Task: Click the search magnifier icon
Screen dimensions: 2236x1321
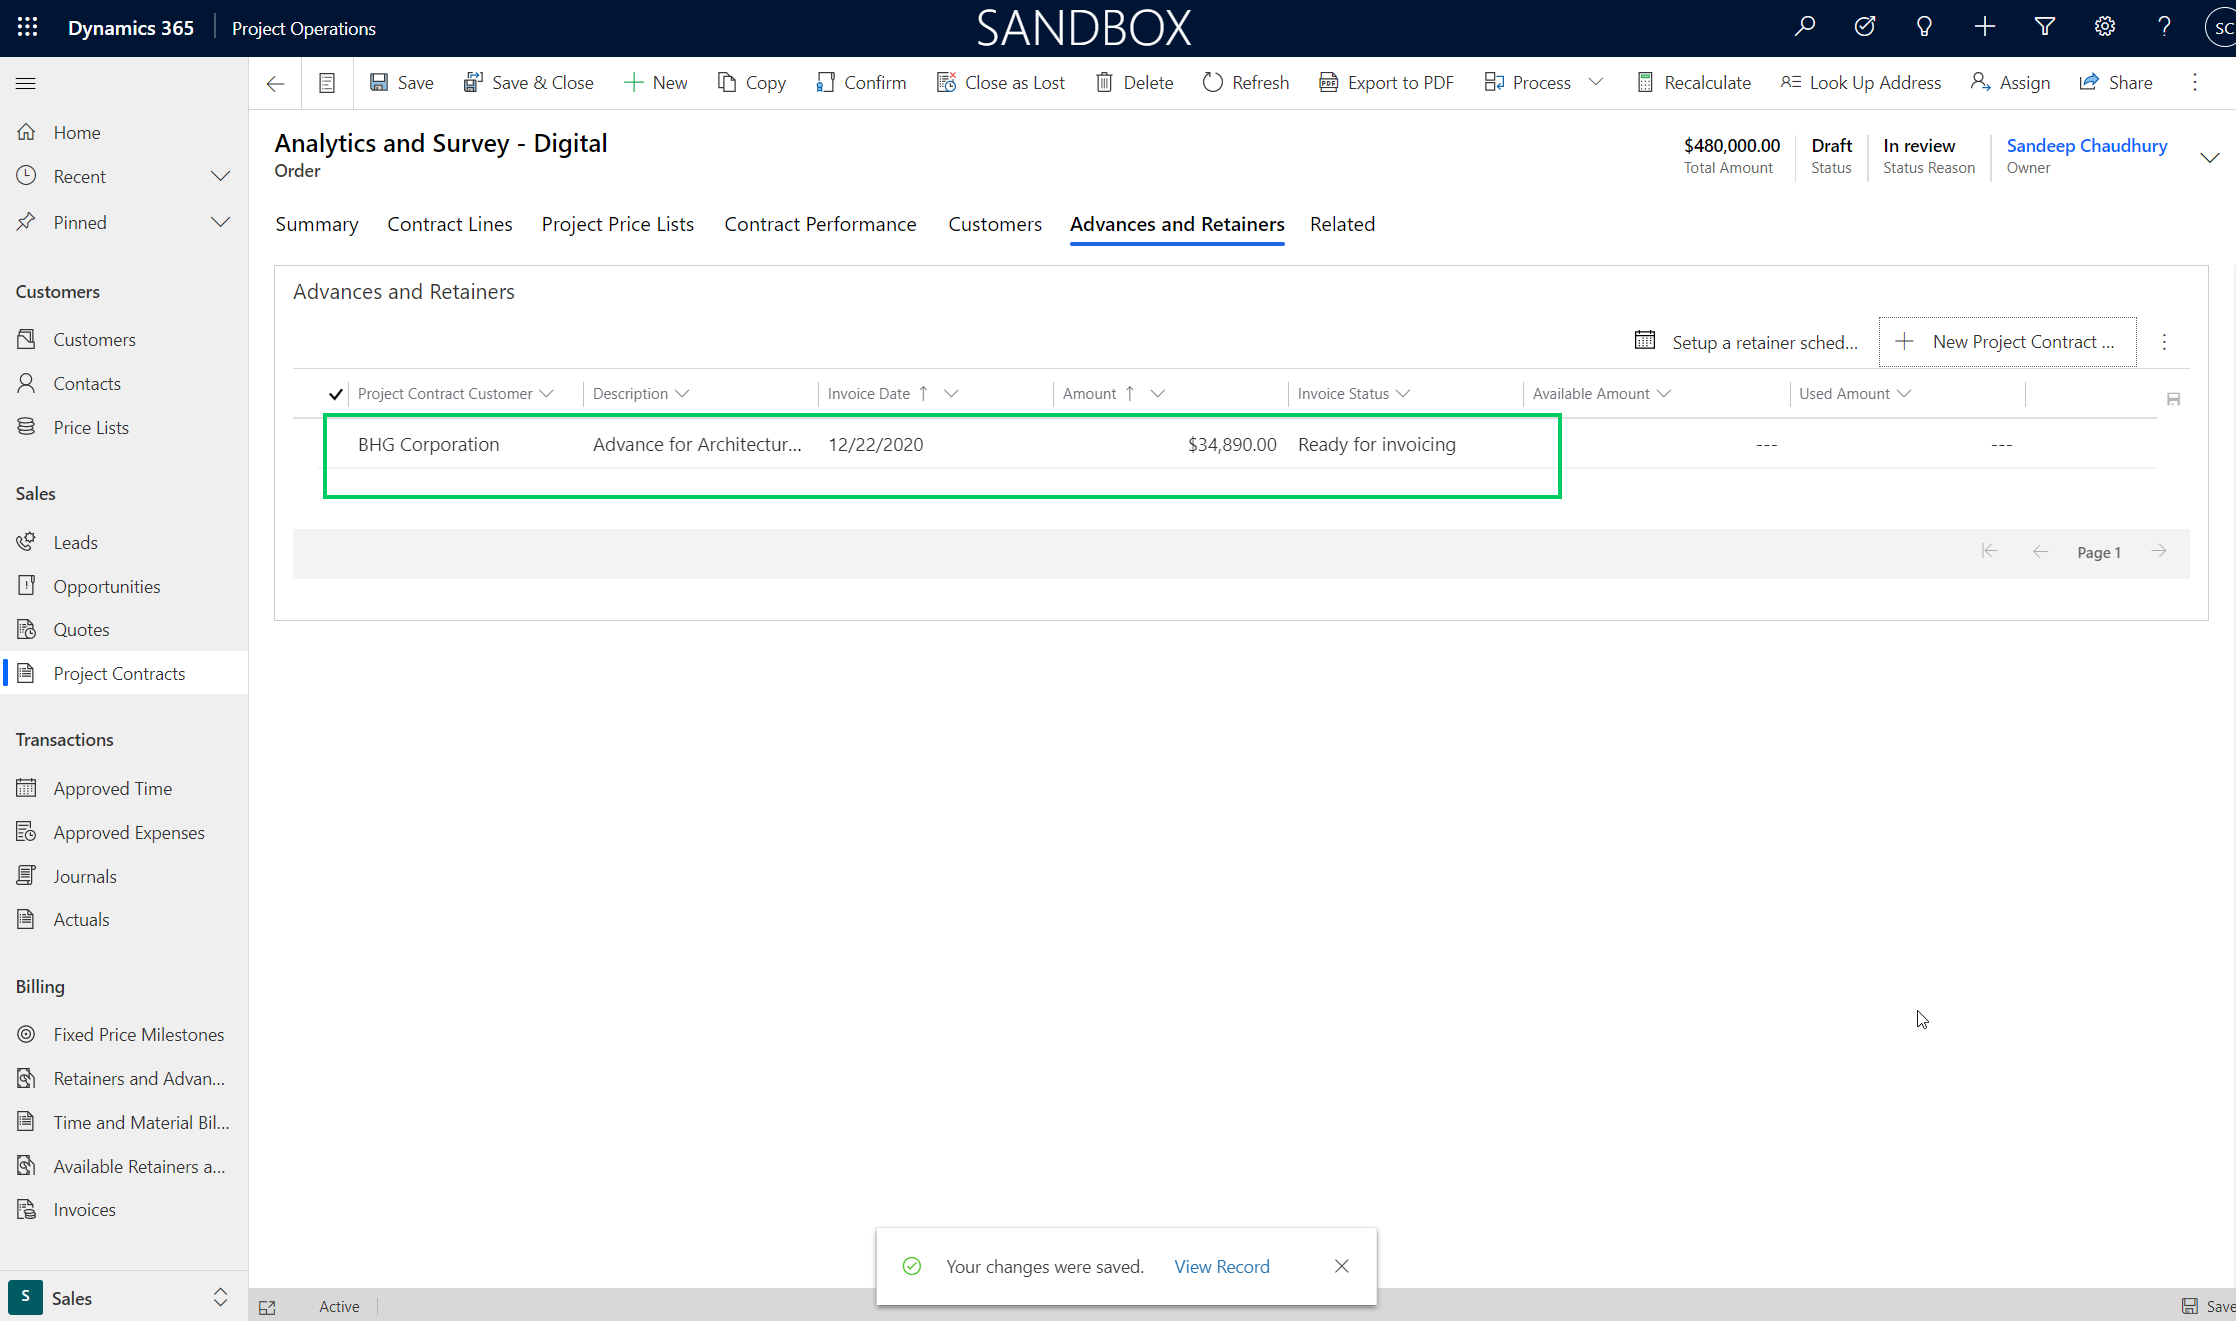Action: pyautogui.click(x=1805, y=28)
